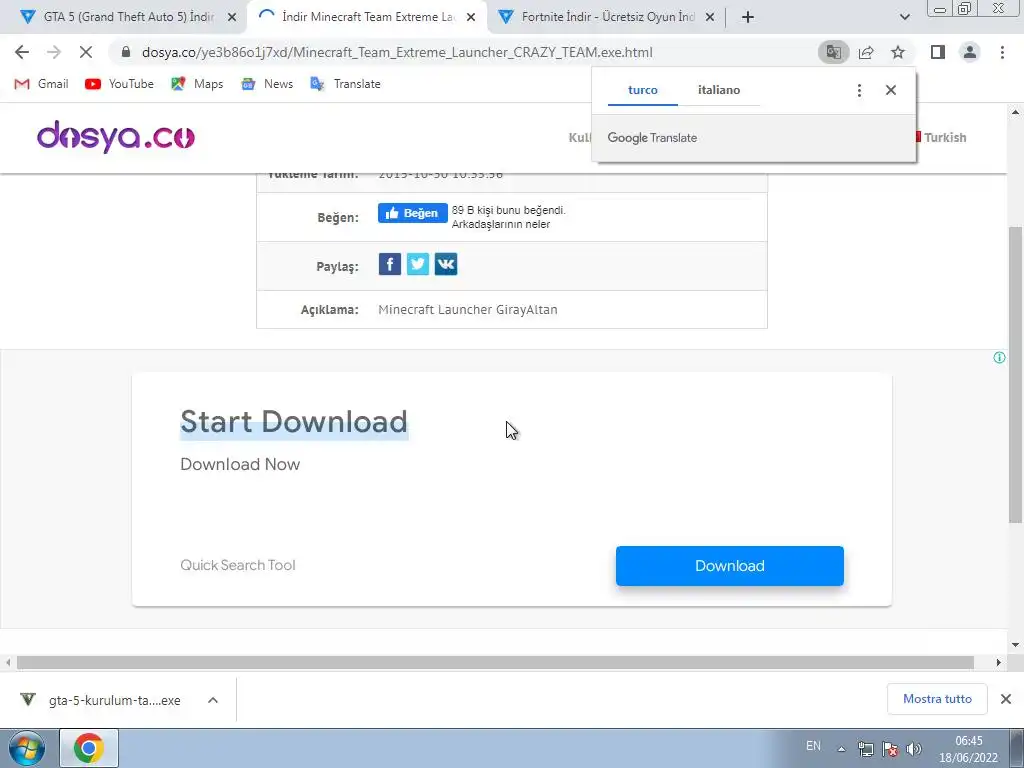This screenshot has width=1024, height=768.
Task: Show hidden tray icons arrow
Action: click(842, 749)
